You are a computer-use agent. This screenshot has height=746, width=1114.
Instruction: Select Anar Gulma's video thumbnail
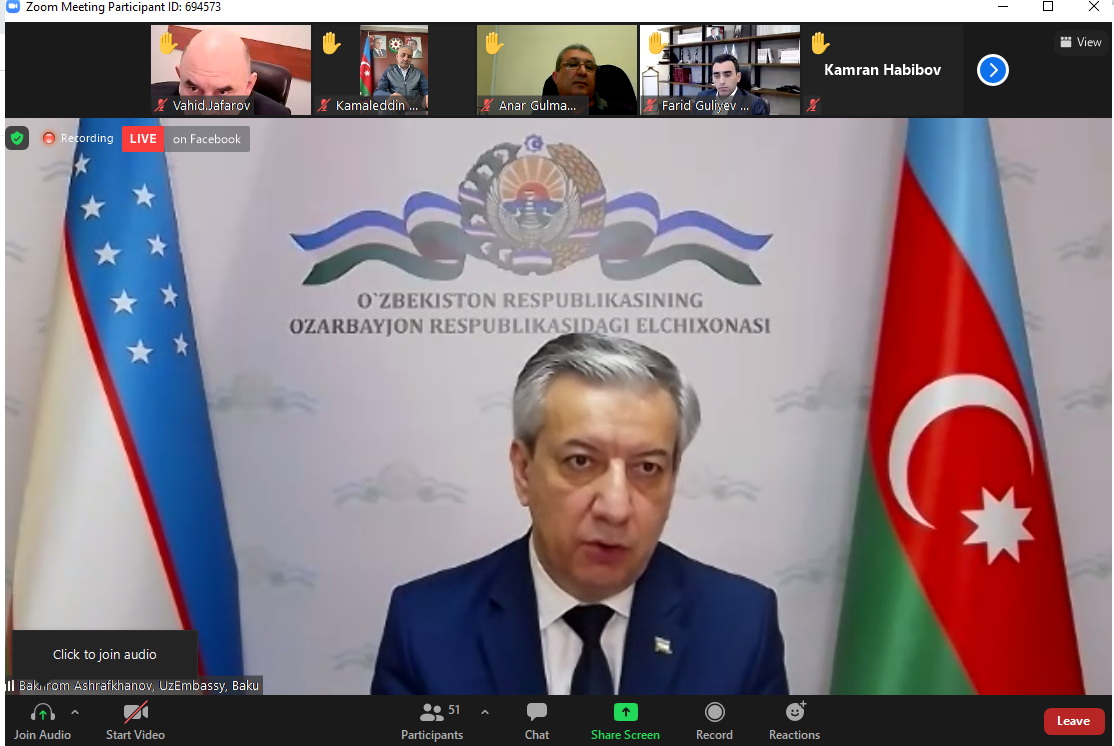click(x=556, y=70)
